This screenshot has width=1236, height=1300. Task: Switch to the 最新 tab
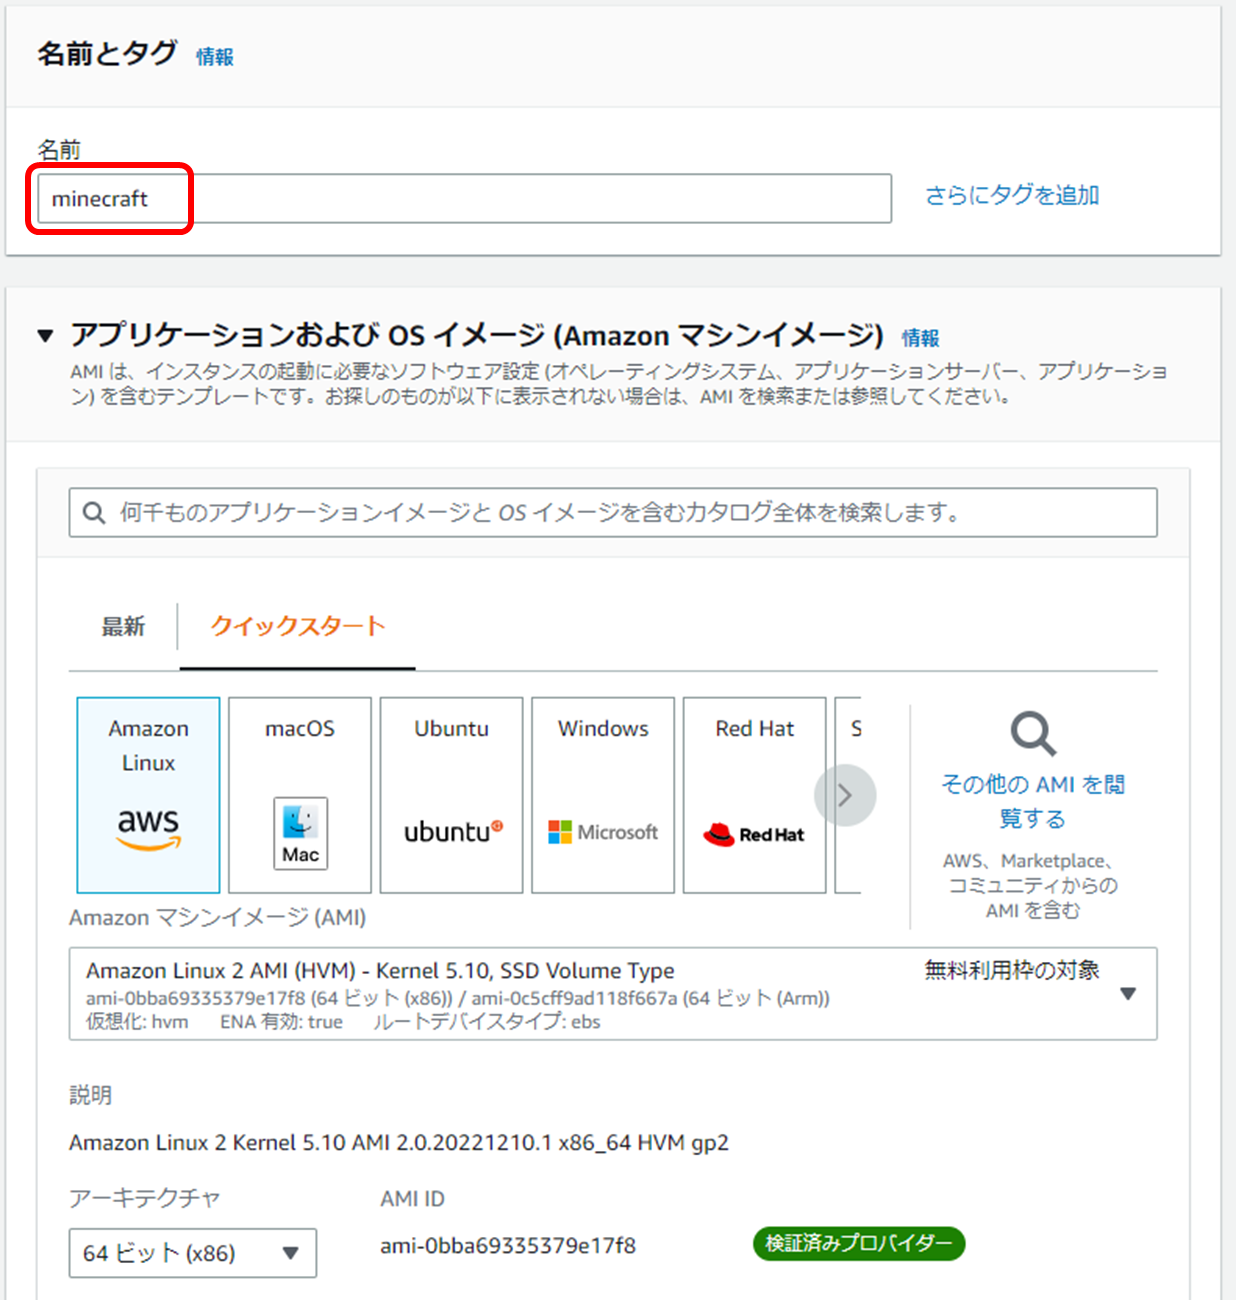point(123,626)
